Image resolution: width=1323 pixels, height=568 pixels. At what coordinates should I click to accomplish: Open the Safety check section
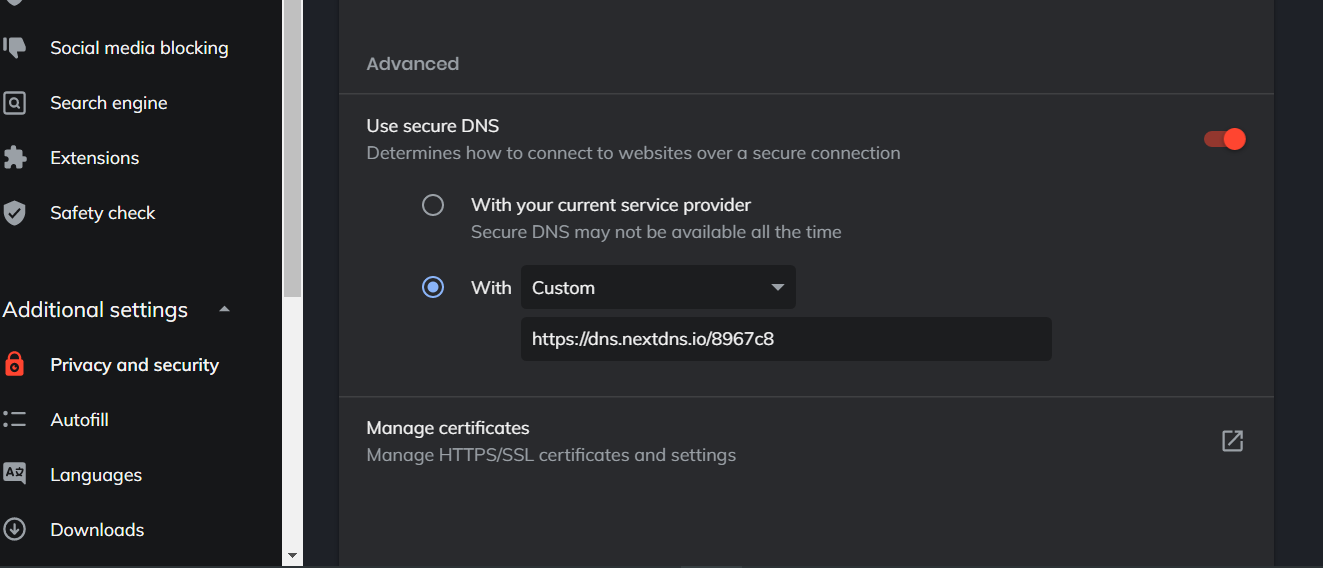tap(103, 213)
